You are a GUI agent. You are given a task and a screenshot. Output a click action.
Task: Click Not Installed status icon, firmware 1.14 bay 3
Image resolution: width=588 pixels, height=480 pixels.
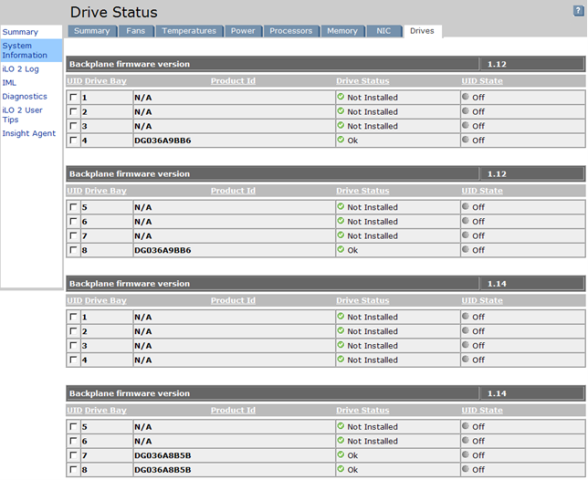pos(340,345)
